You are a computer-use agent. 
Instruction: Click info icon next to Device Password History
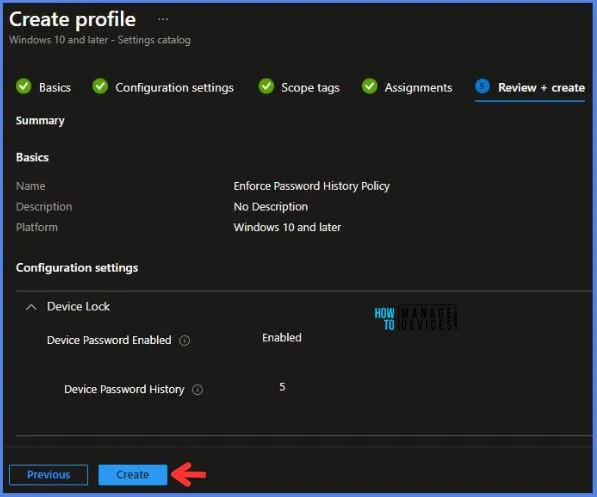198,390
